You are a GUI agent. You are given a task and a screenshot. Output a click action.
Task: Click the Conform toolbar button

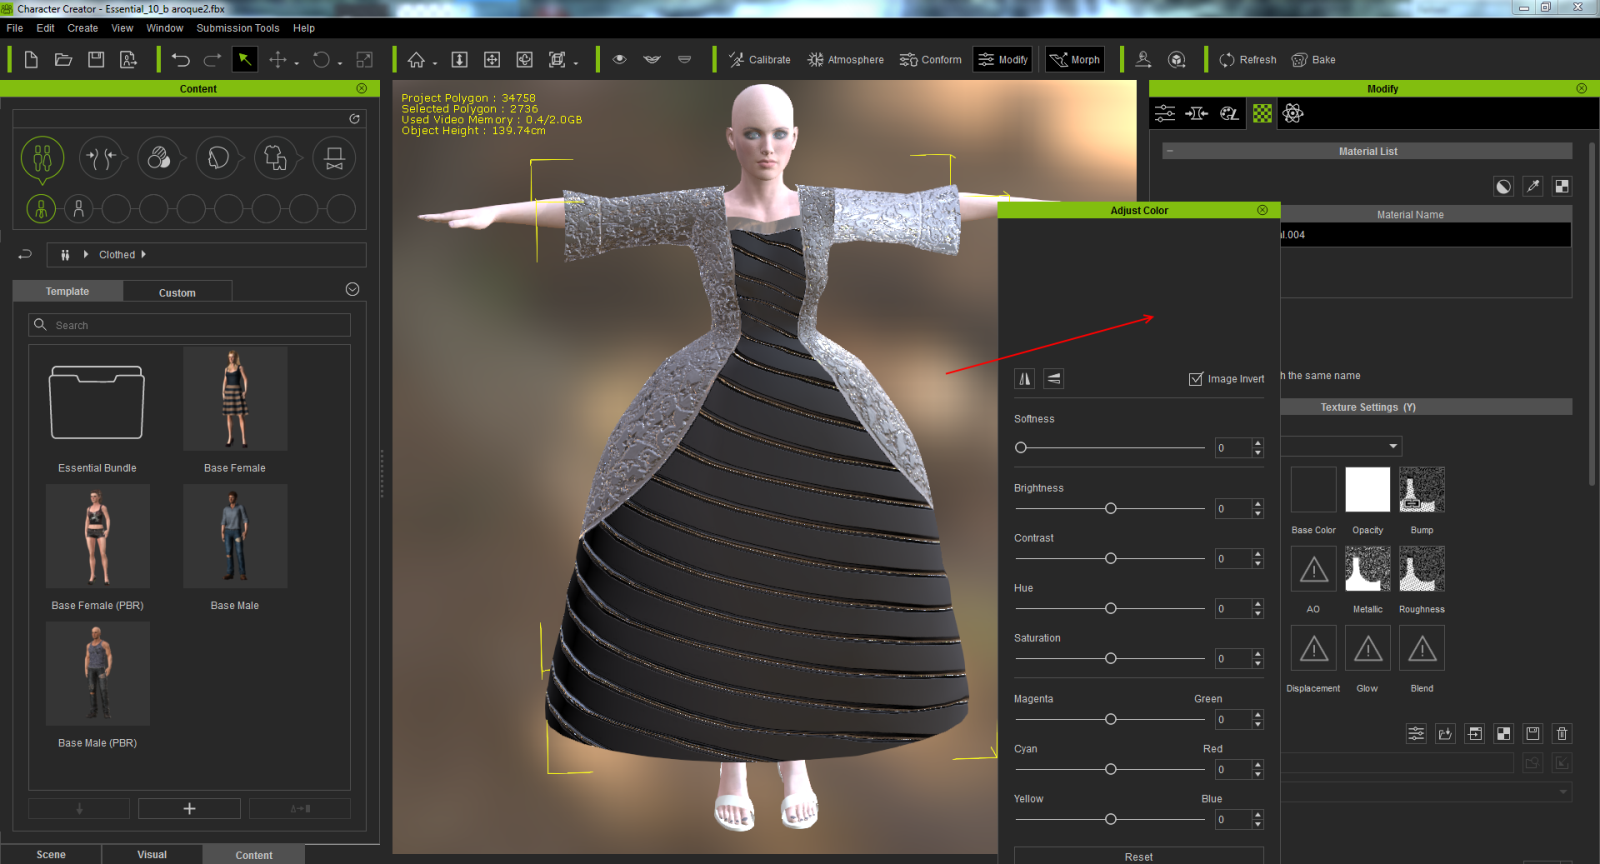[x=930, y=60]
